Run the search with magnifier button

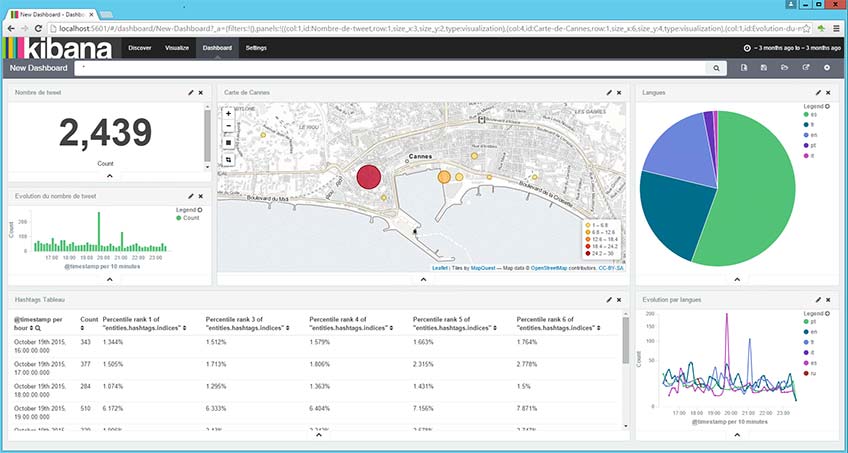pyautogui.click(x=717, y=68)
